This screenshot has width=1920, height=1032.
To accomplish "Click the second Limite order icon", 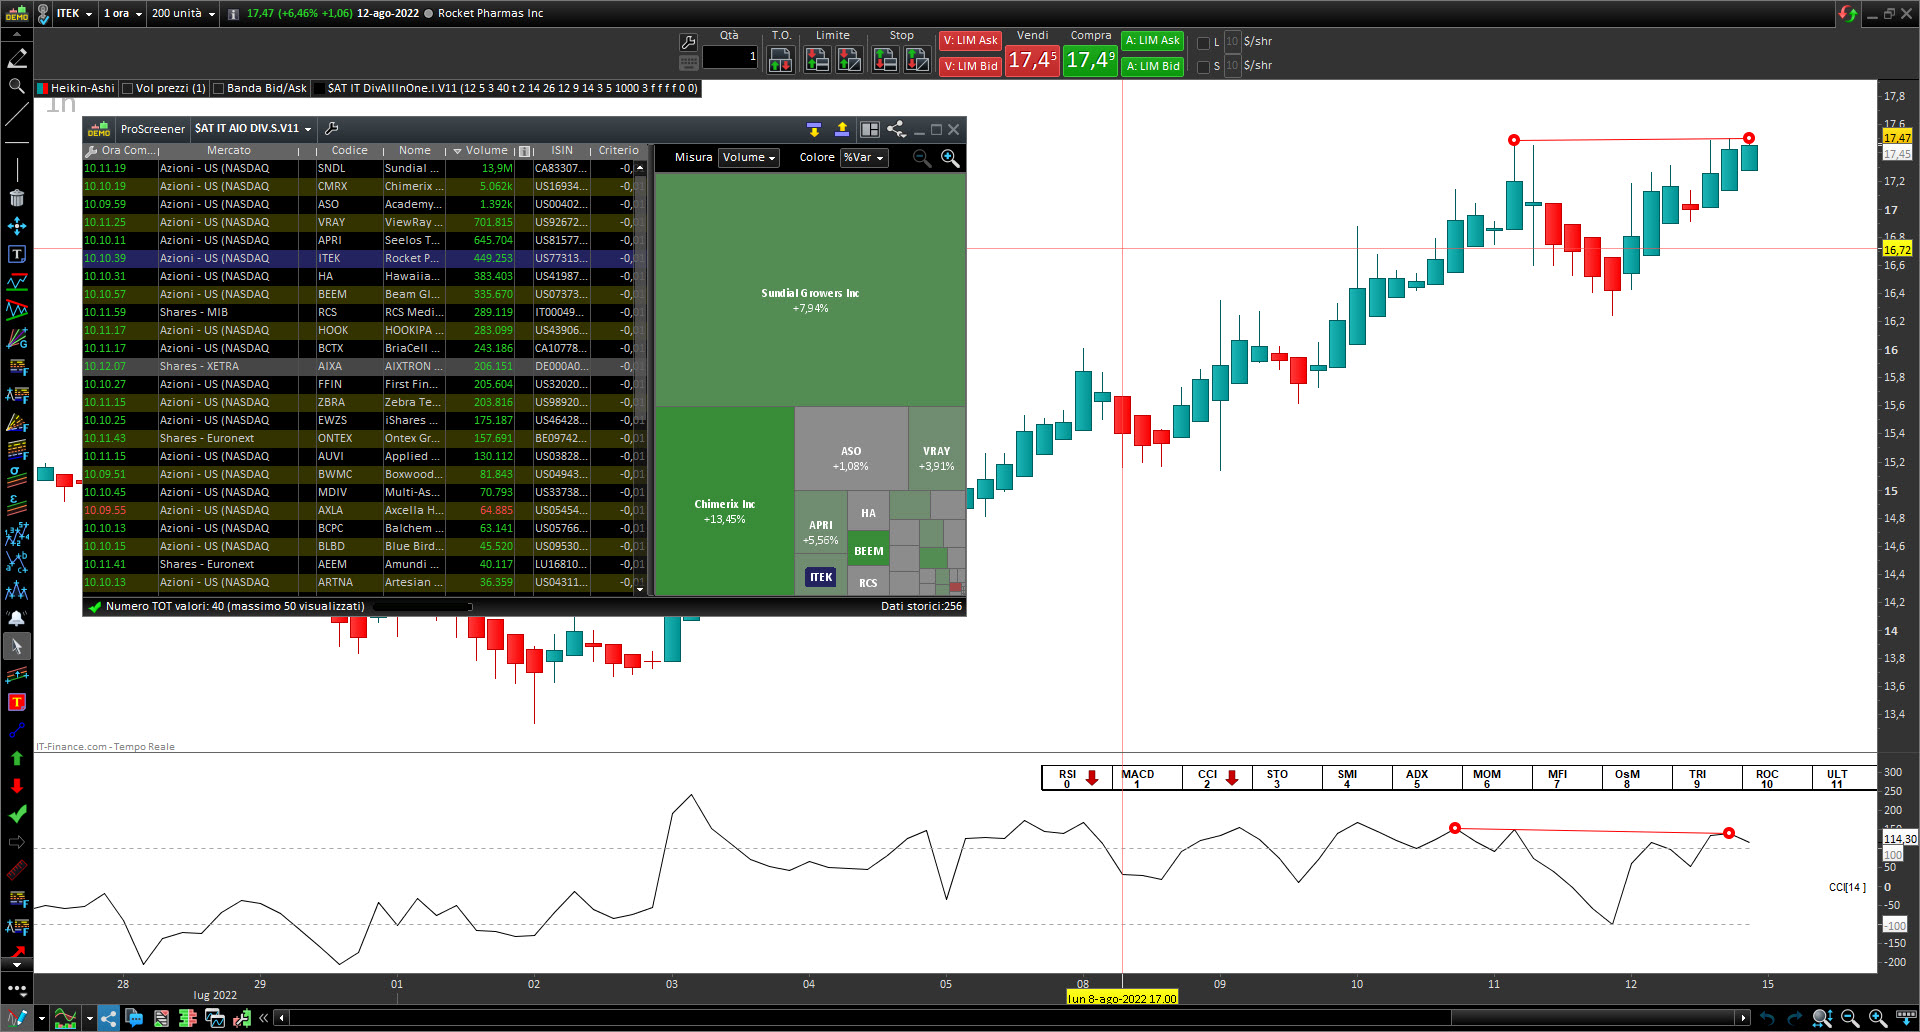I will click(849, 61).
